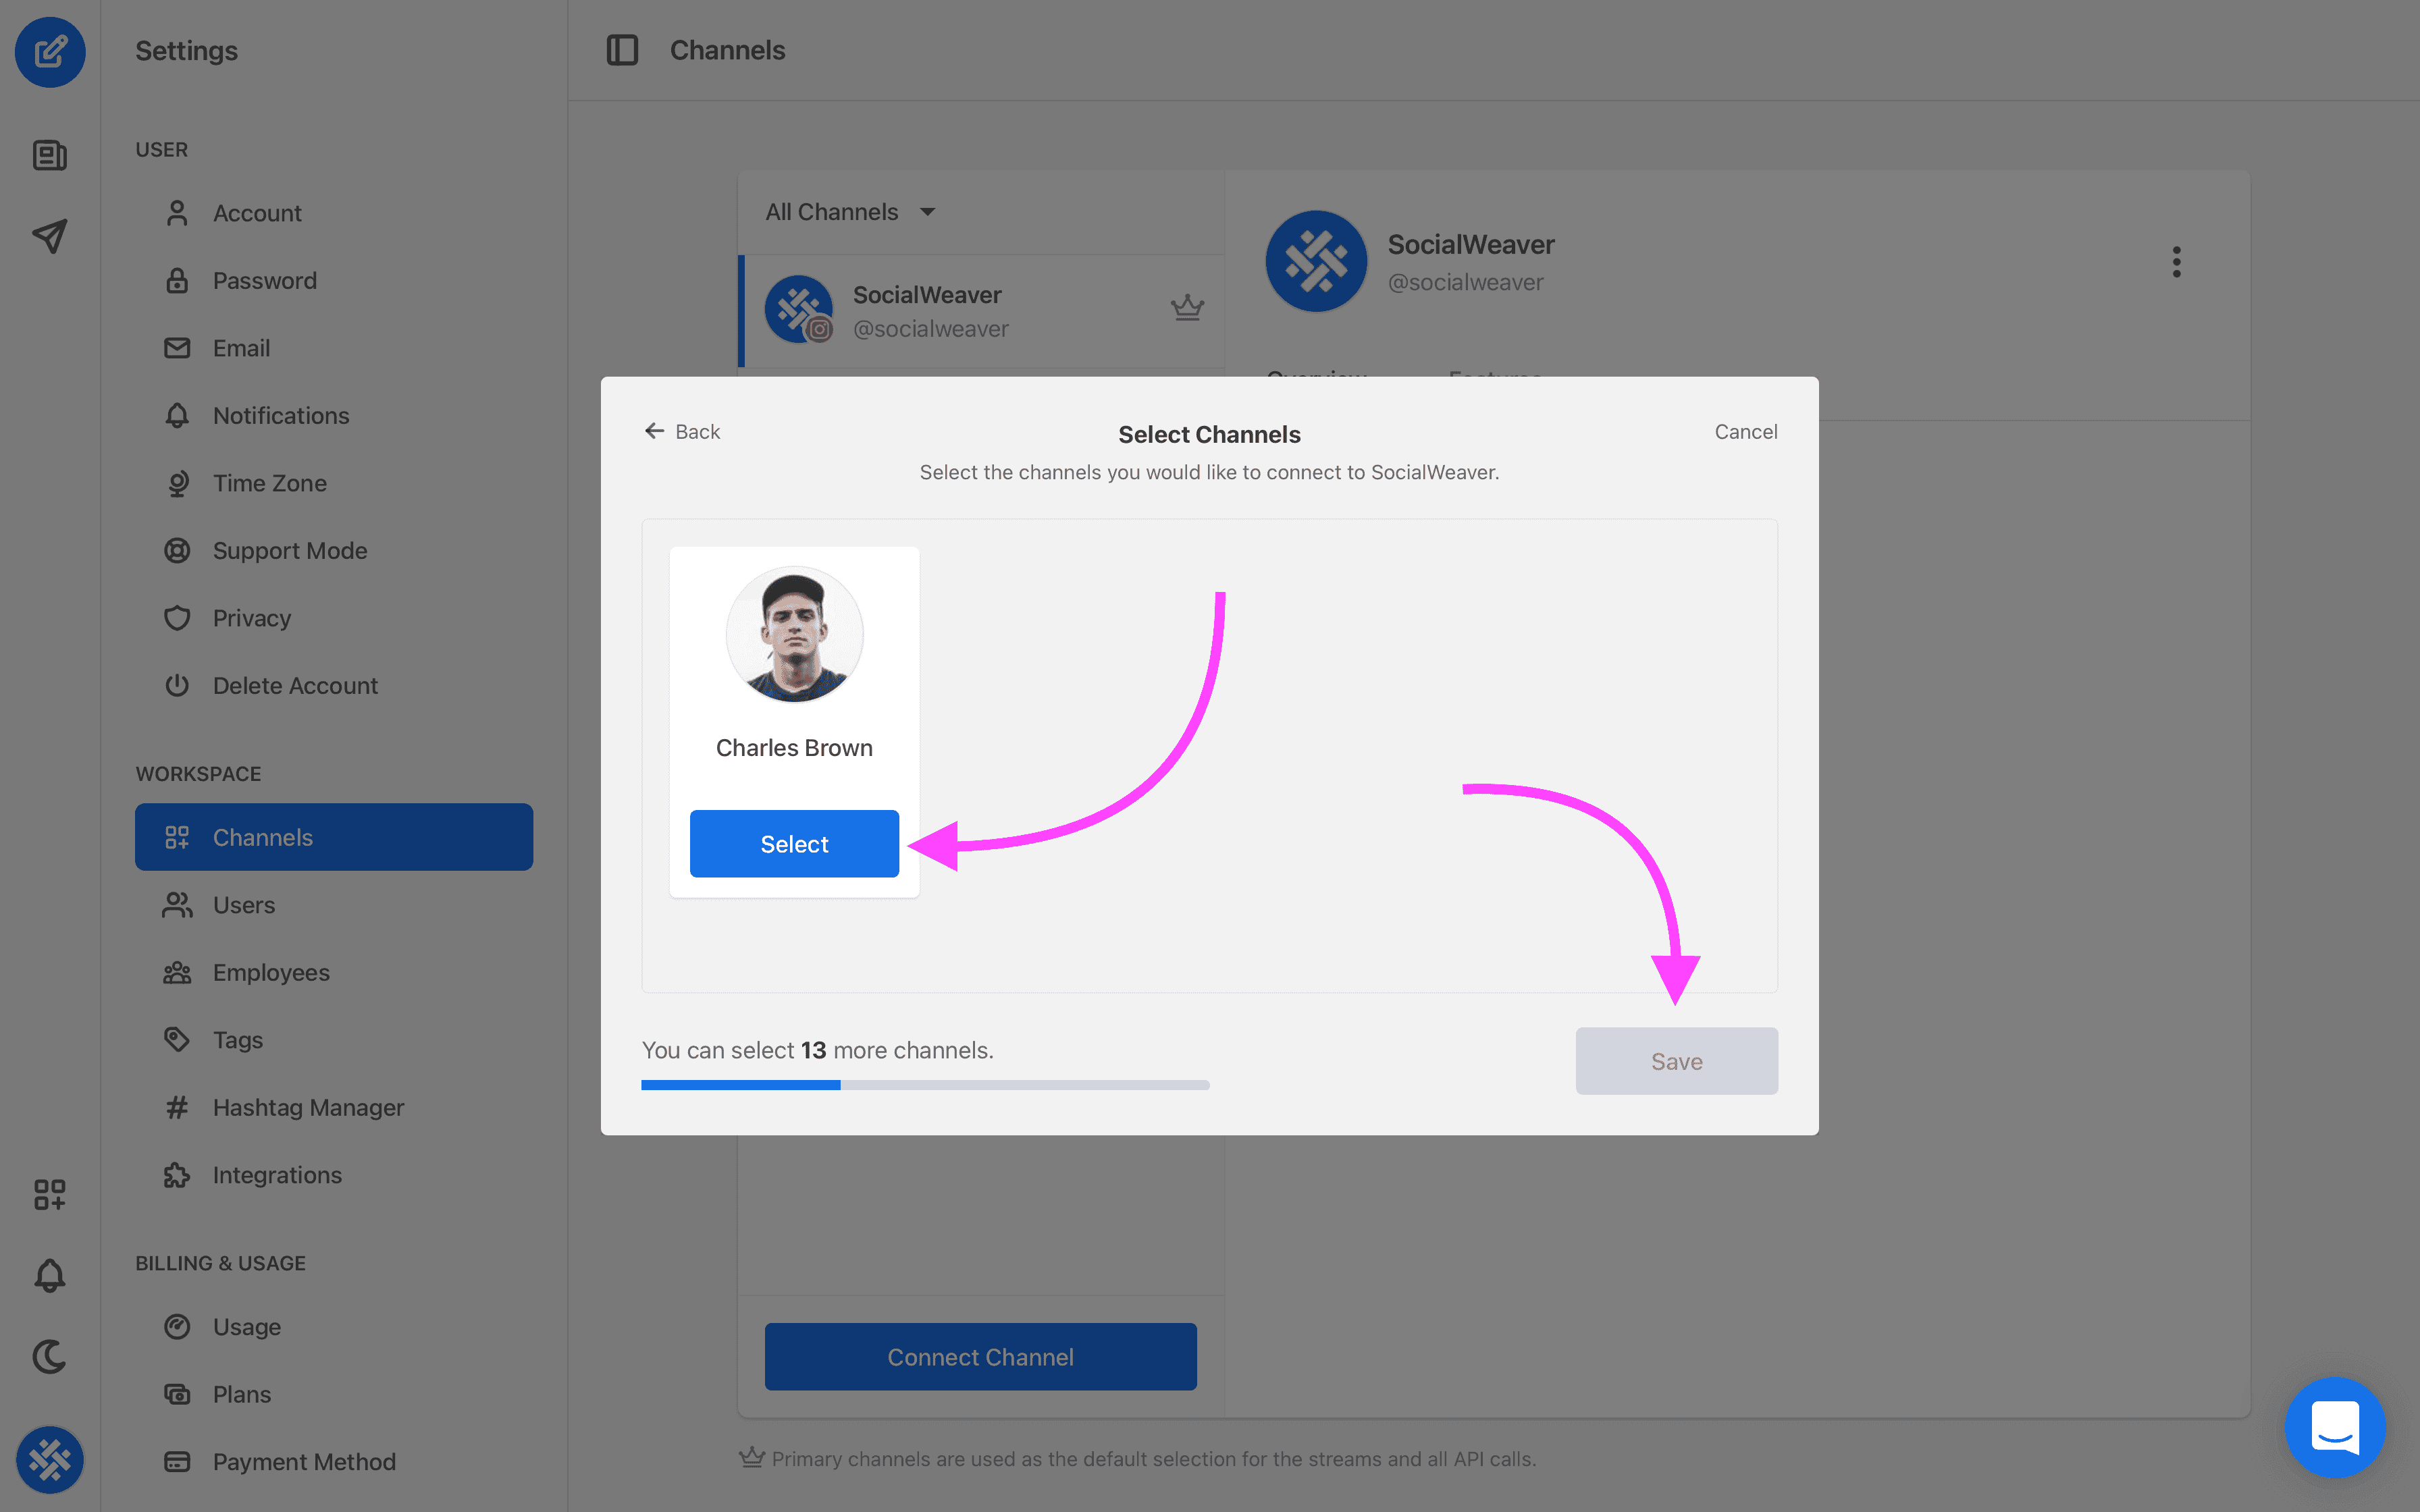Image resolution: width=2420 pixels, height=1512 pixels.
Task: Open Password settings
Action: [334, 280]
